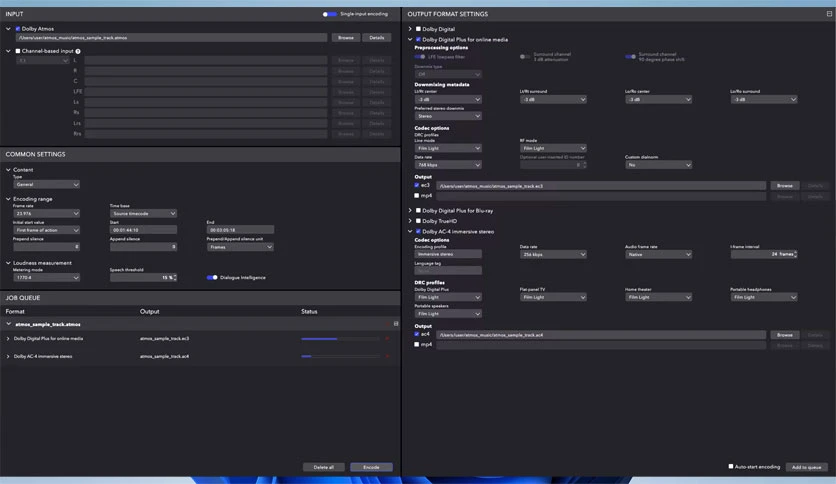Viewport: 836px width, 484px height.
Task: Collapse the Loudness measurement section
Action: pyautogui.click(x=8, y=263)
